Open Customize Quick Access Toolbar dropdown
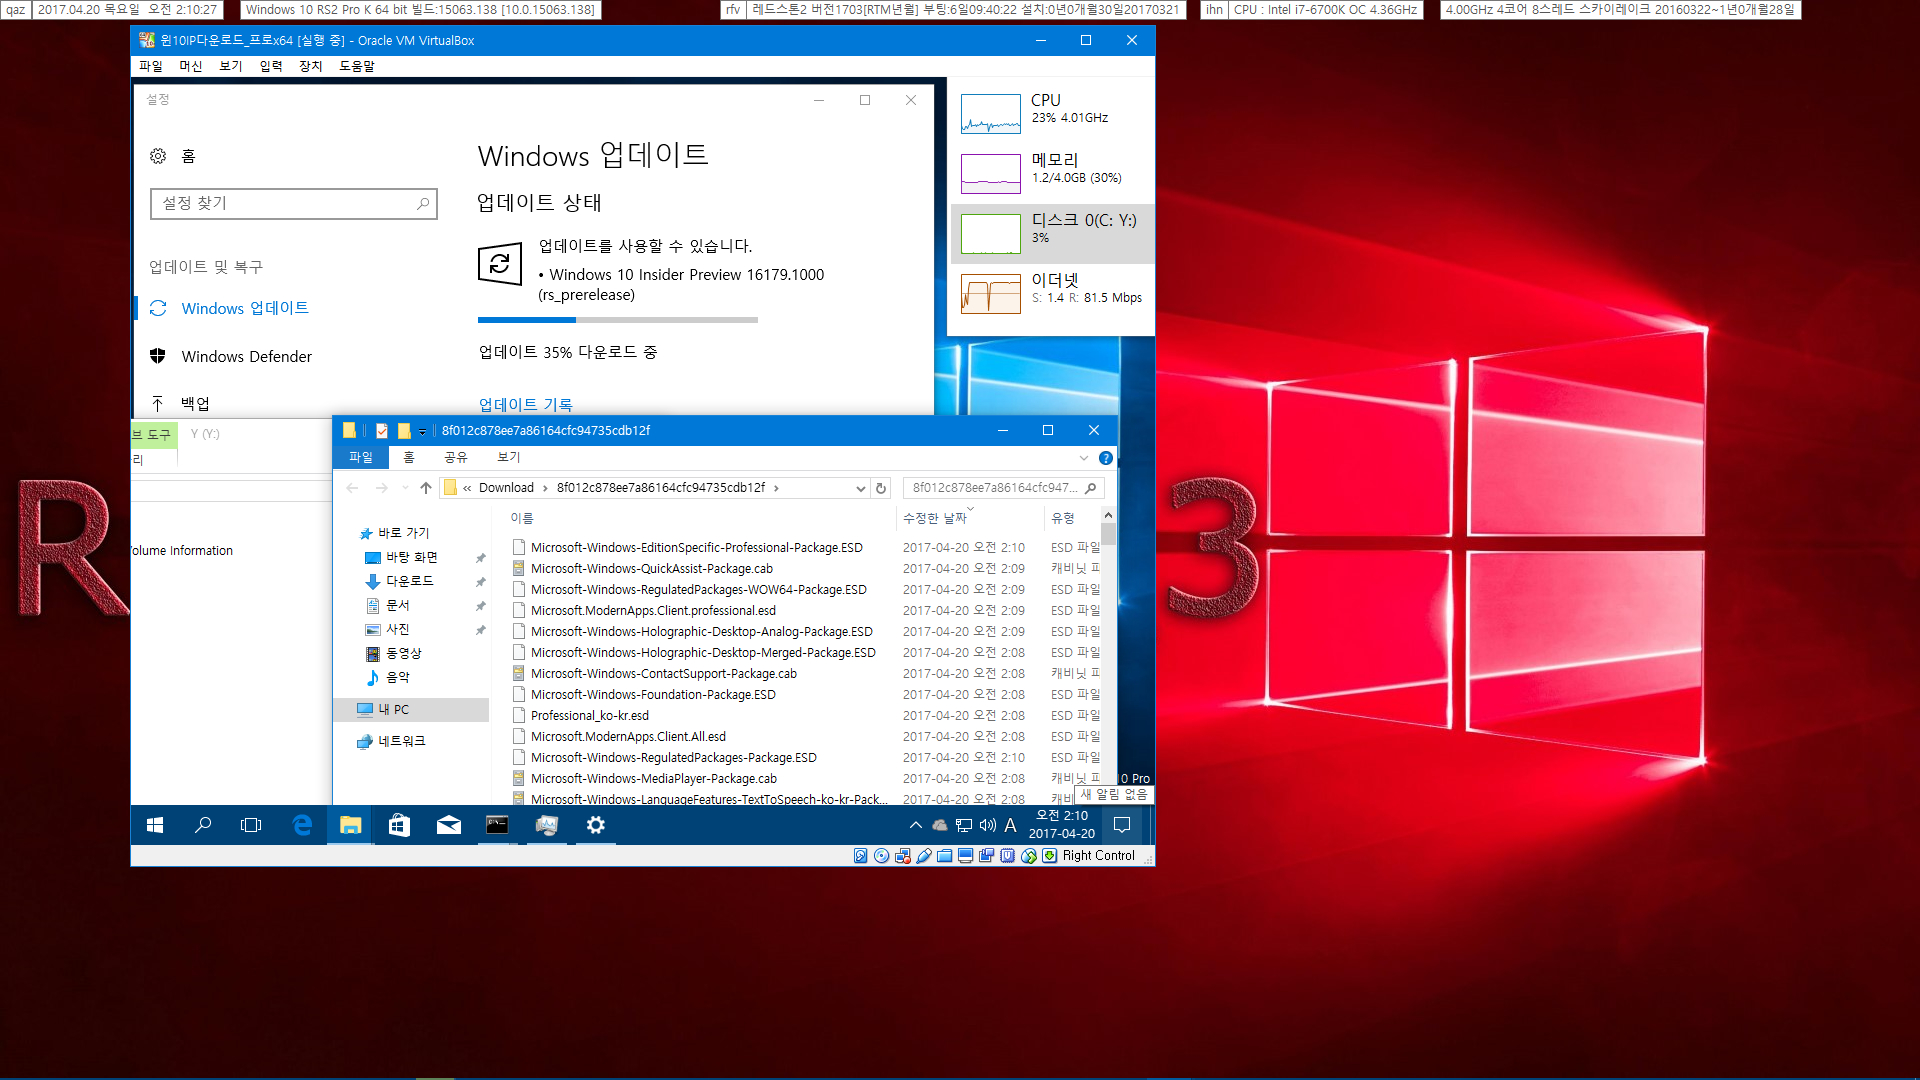Viewport: 1920px width, 1080px height. (x=422, y=432)
